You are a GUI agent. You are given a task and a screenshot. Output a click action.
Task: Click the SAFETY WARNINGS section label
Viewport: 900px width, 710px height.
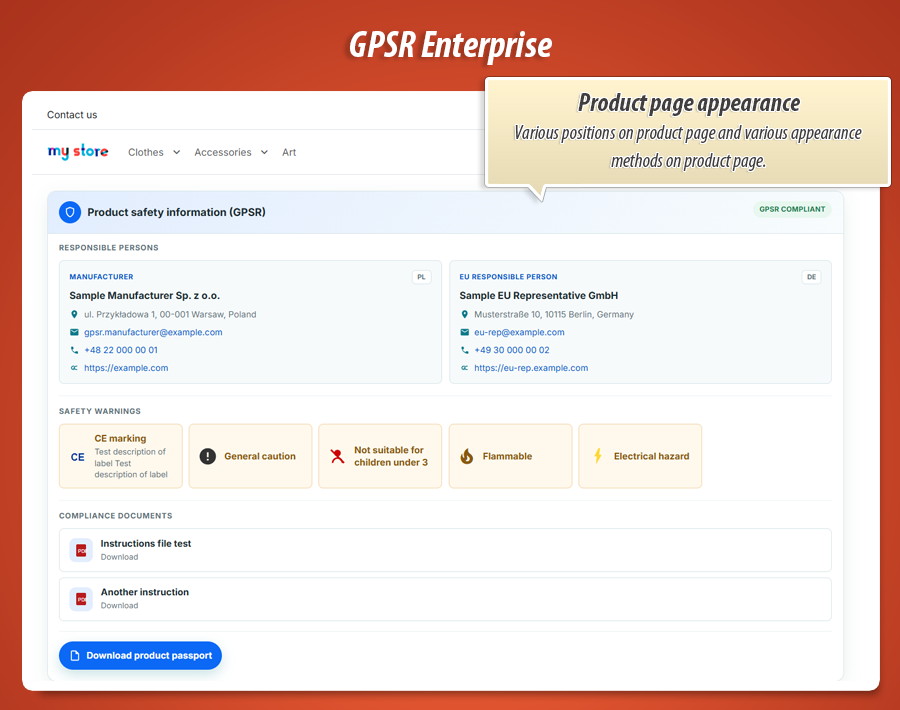100,412
